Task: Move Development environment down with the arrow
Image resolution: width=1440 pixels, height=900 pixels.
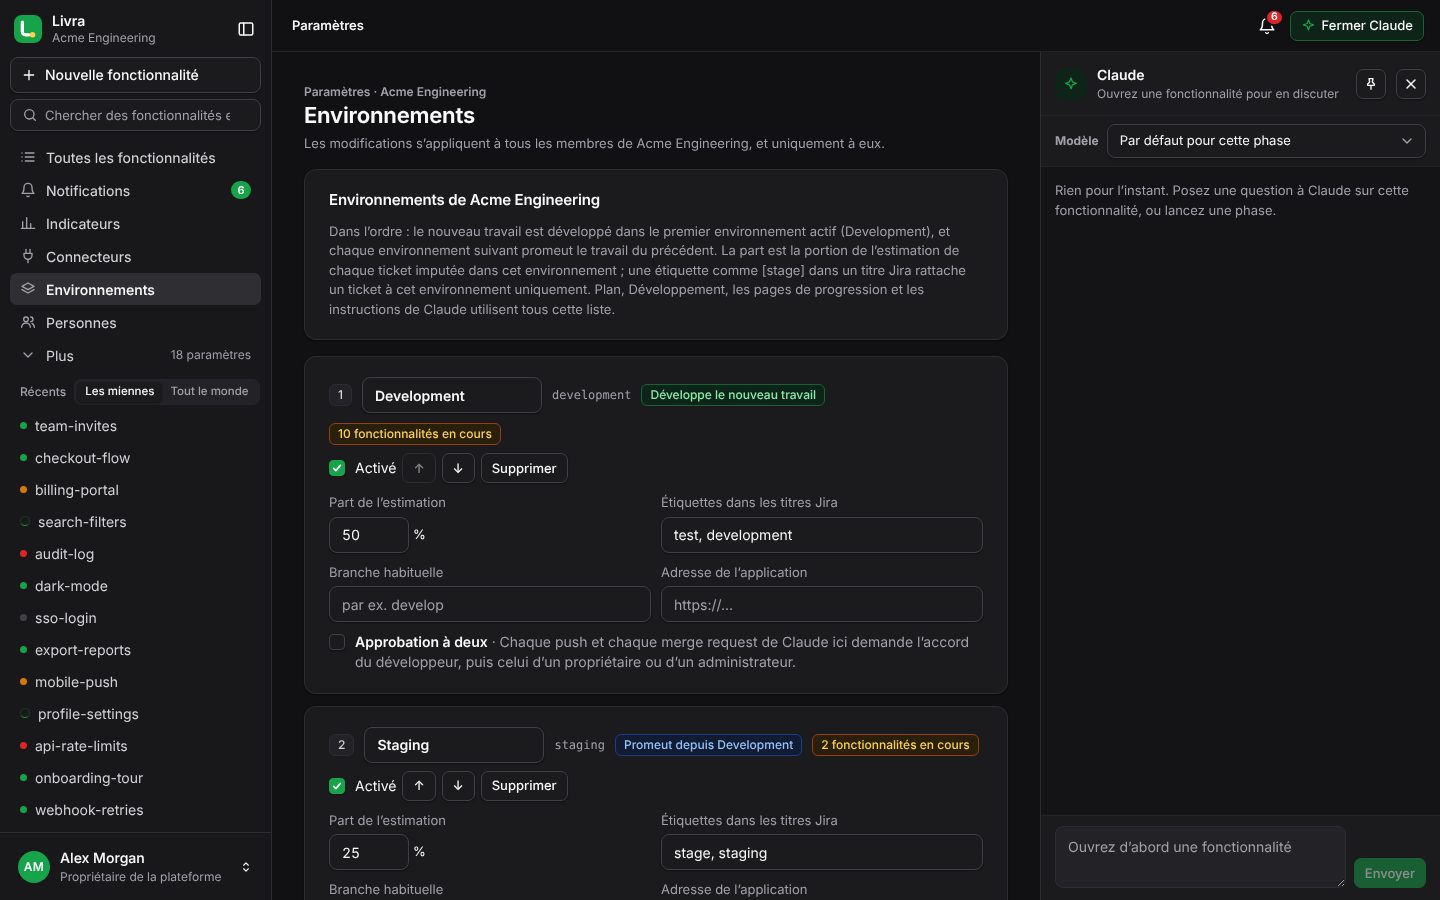Action: 458,468
